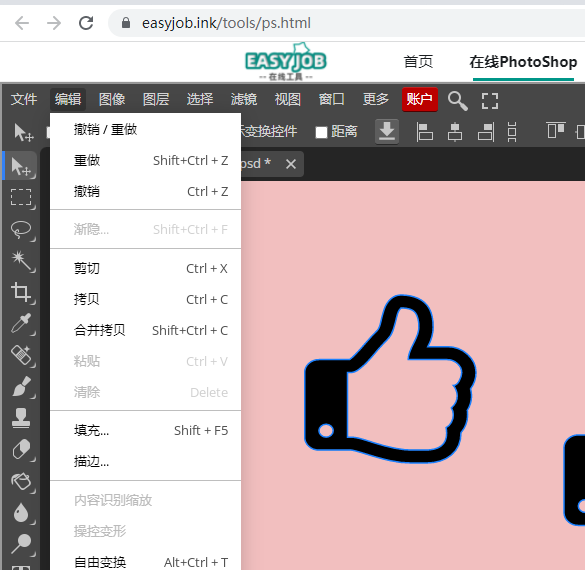Click the thumbs-up shape on the canvas
The height and width of the screenshot is (570, 585).
pos(390,379)
